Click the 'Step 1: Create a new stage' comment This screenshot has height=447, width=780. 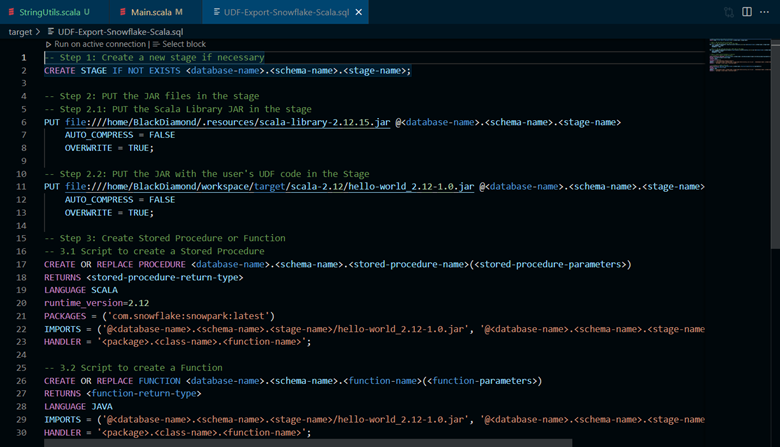154,58
